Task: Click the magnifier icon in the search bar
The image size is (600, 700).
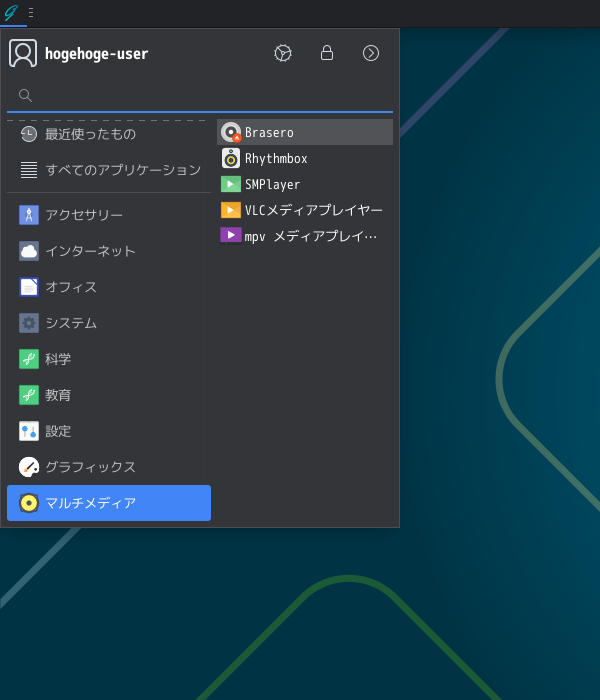Action: point(25,95)
